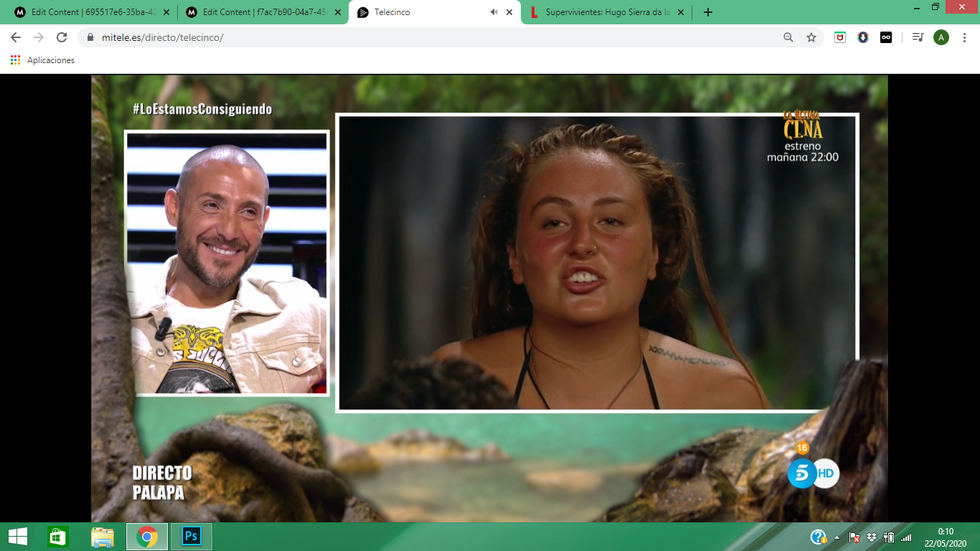Open the zoom magnifier in address bar
This screenshot has height=551, width=980.
pos(788,37)
